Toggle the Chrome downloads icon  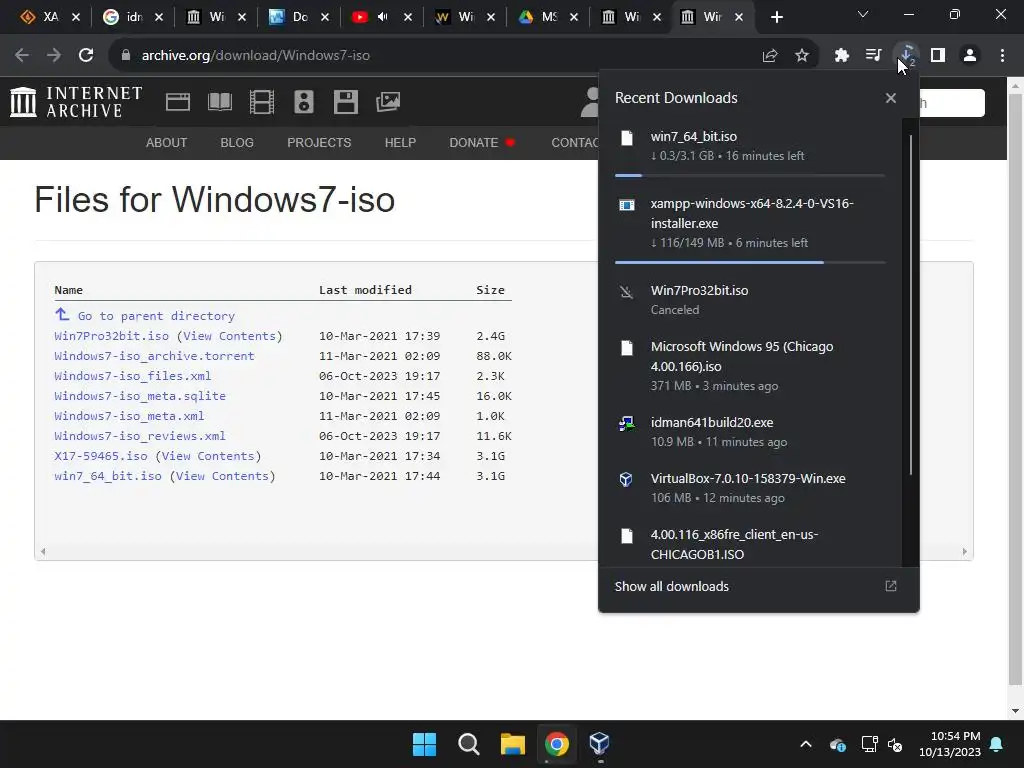[x=906, y=56]
